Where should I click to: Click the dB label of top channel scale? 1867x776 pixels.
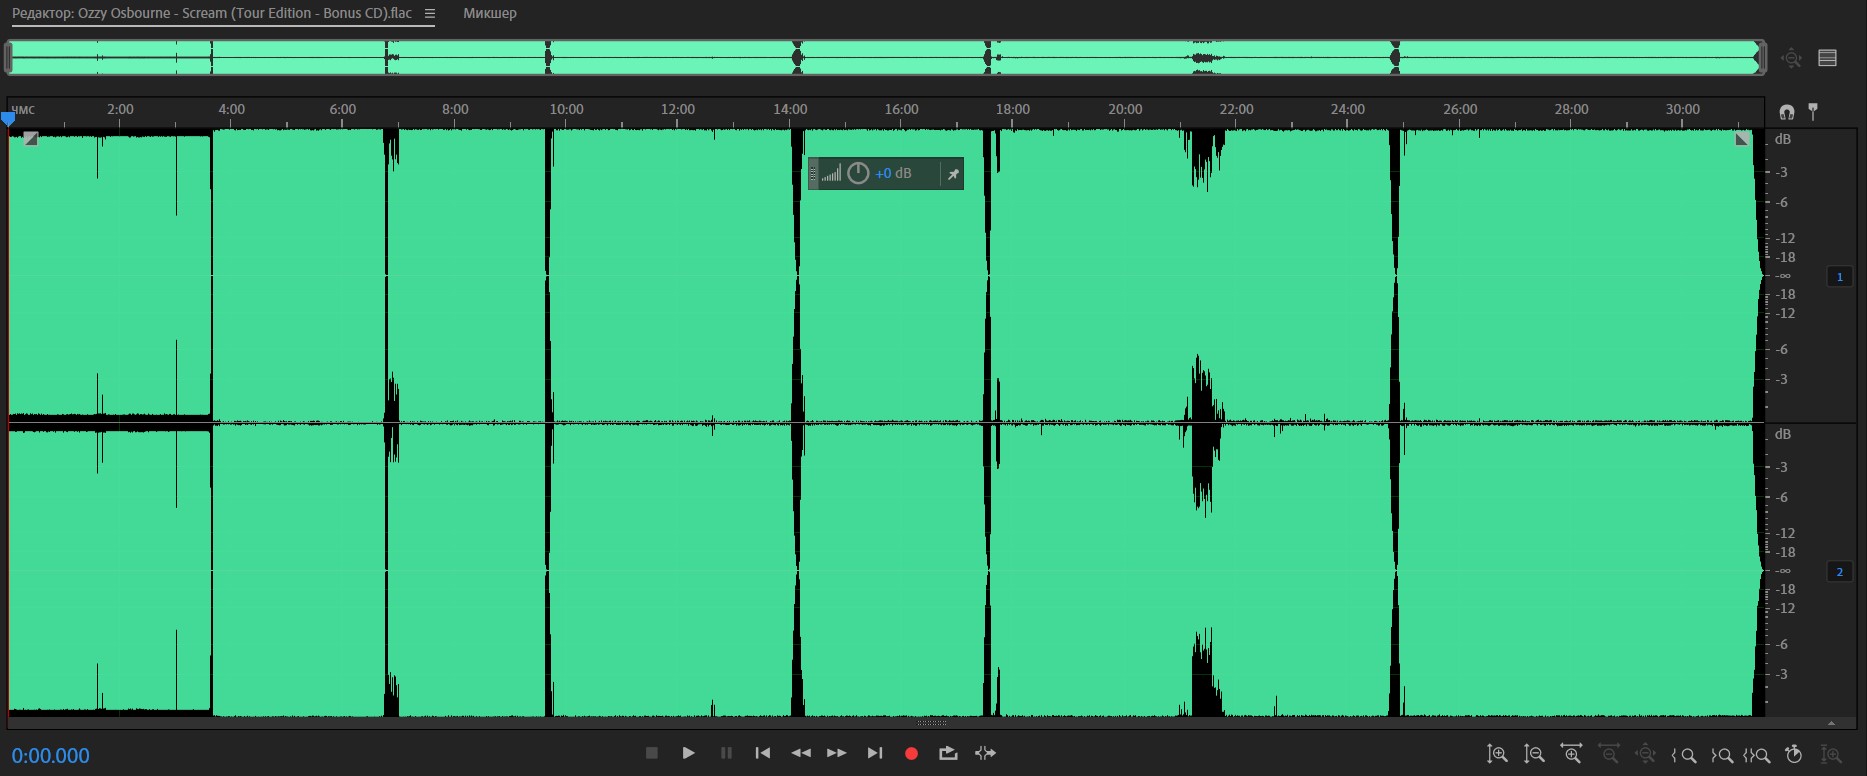click(1782, 139)
